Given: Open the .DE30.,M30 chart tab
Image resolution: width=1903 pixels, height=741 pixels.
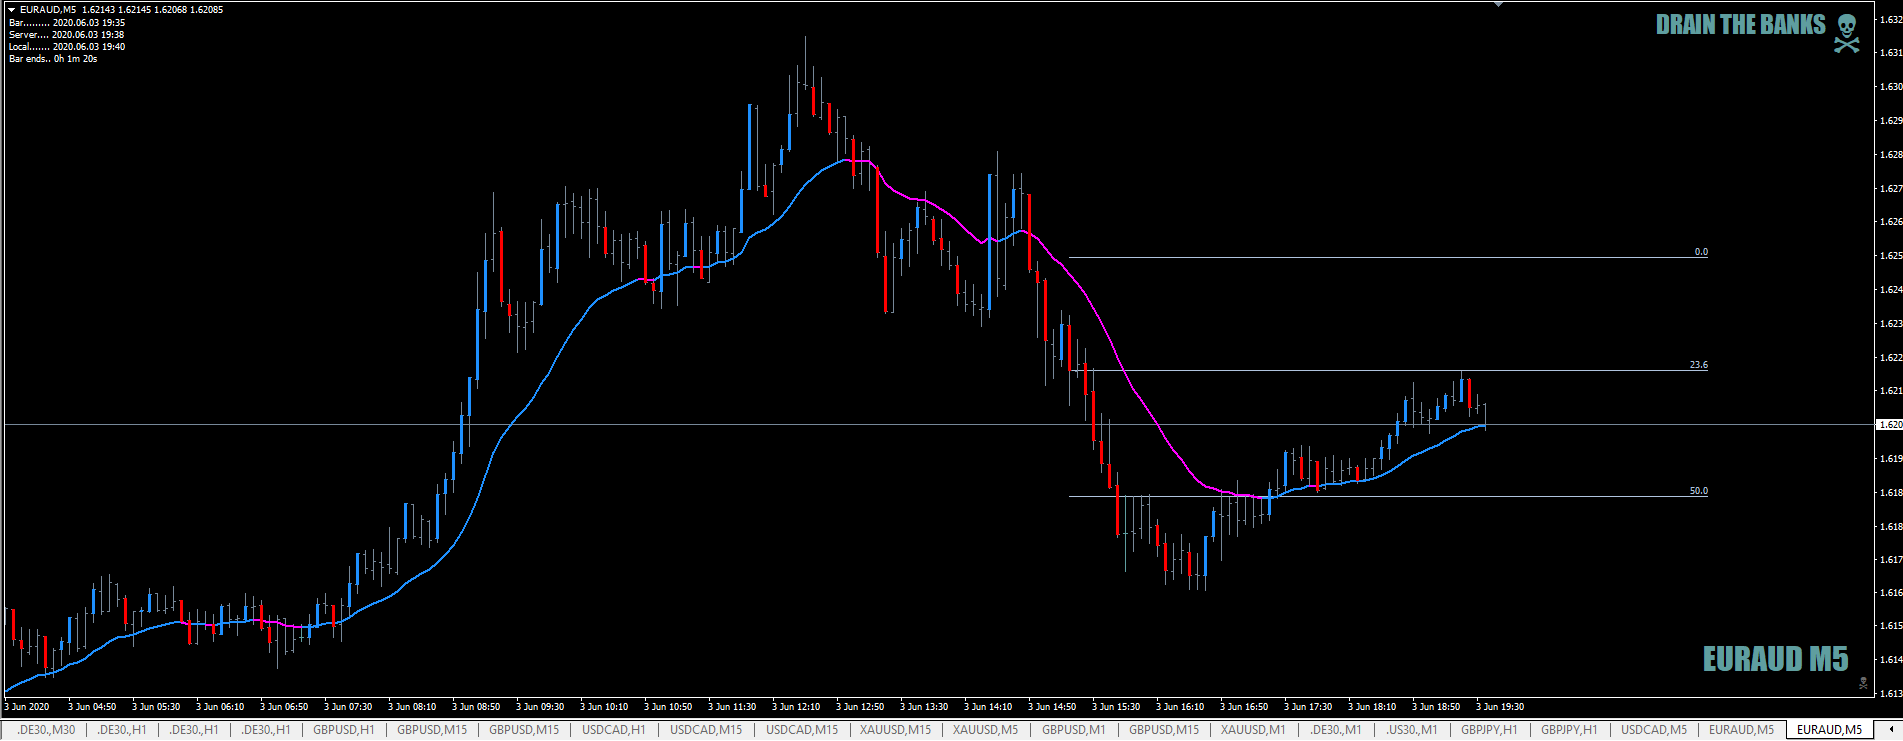Looking at the screenshot, I should 46,730.
